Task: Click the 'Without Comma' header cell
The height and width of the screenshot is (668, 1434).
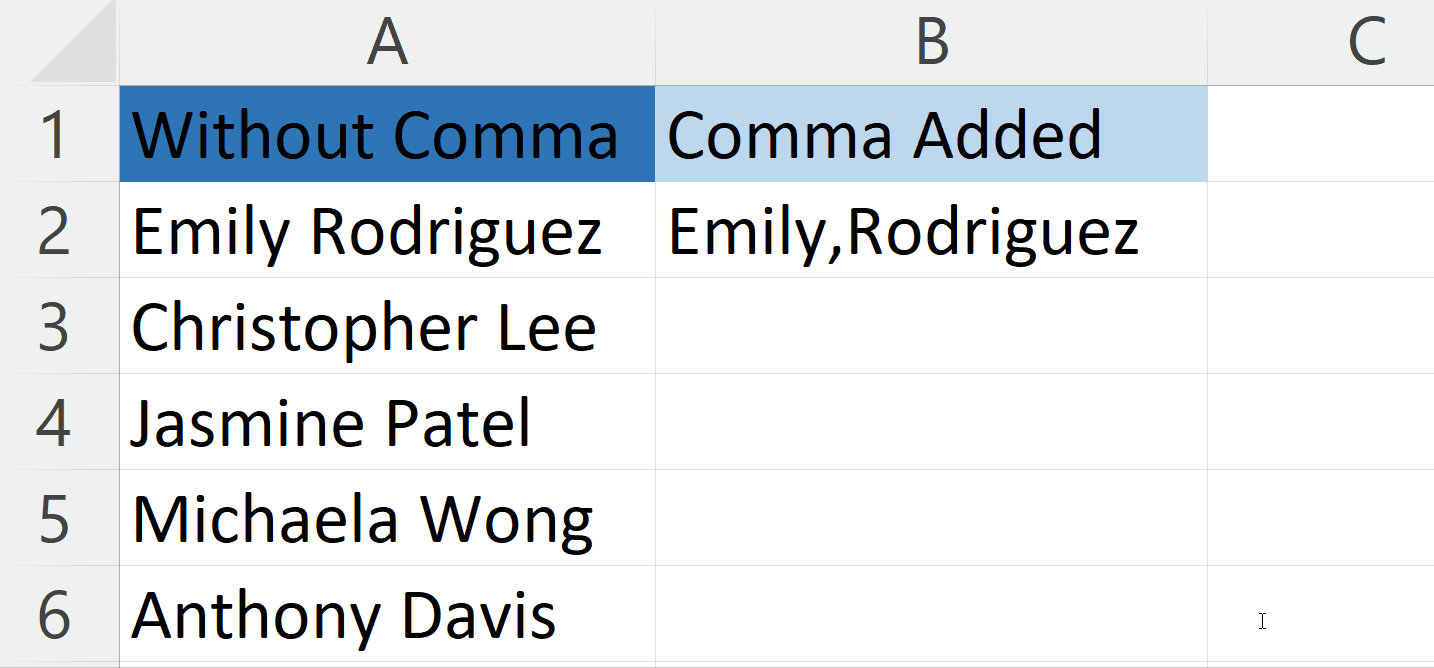Action: 387,134
